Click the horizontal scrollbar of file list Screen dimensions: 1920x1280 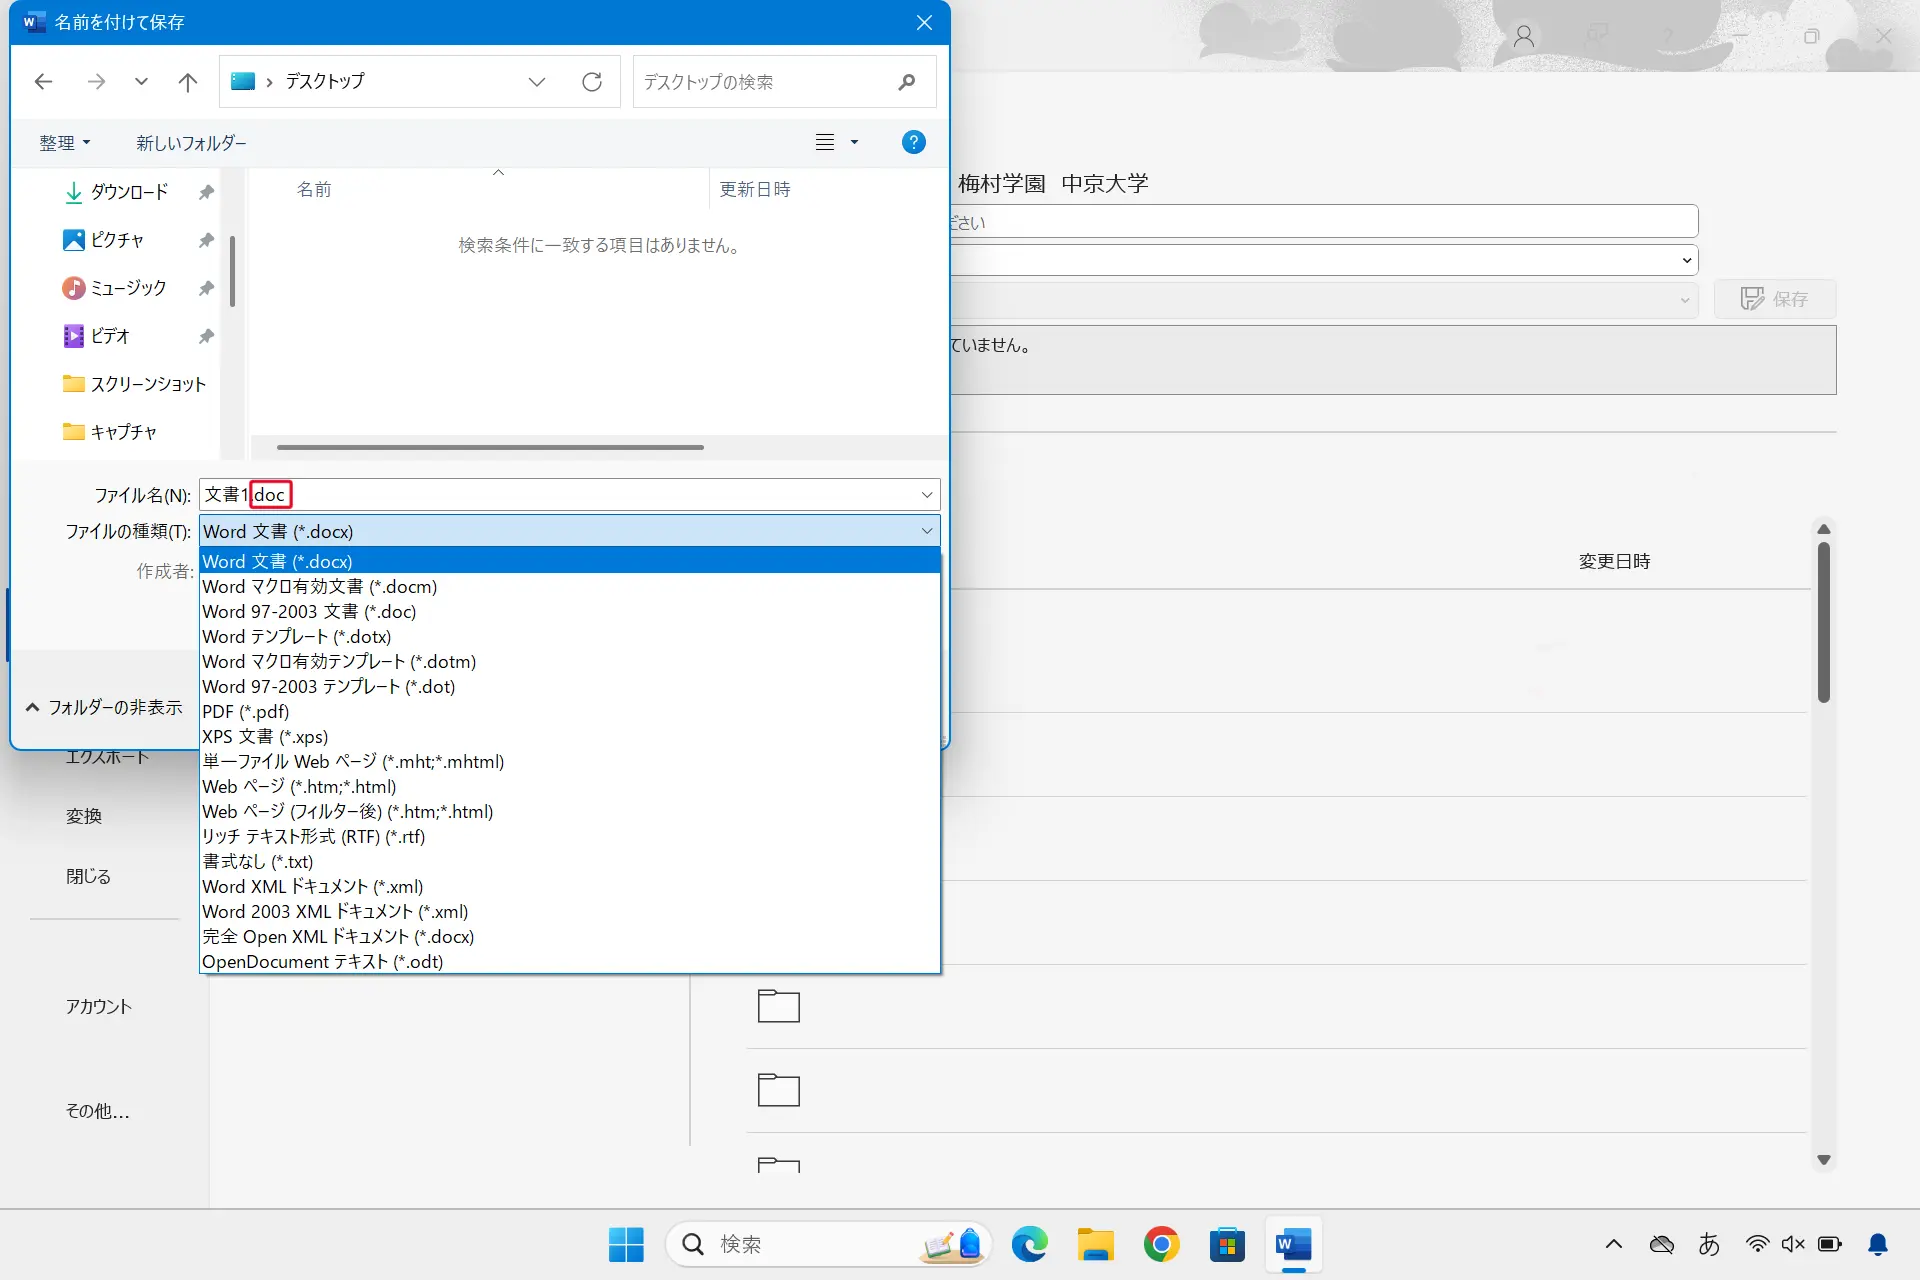coord(490,447)
